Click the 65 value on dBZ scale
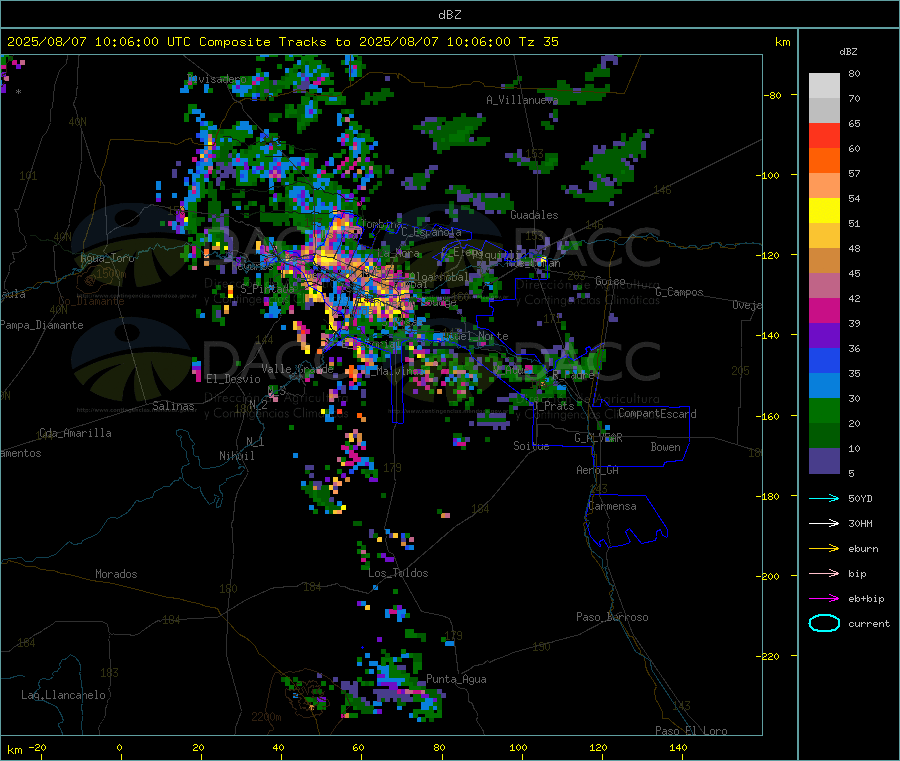Viewport: 900px width, 761px height. [854, 123]
